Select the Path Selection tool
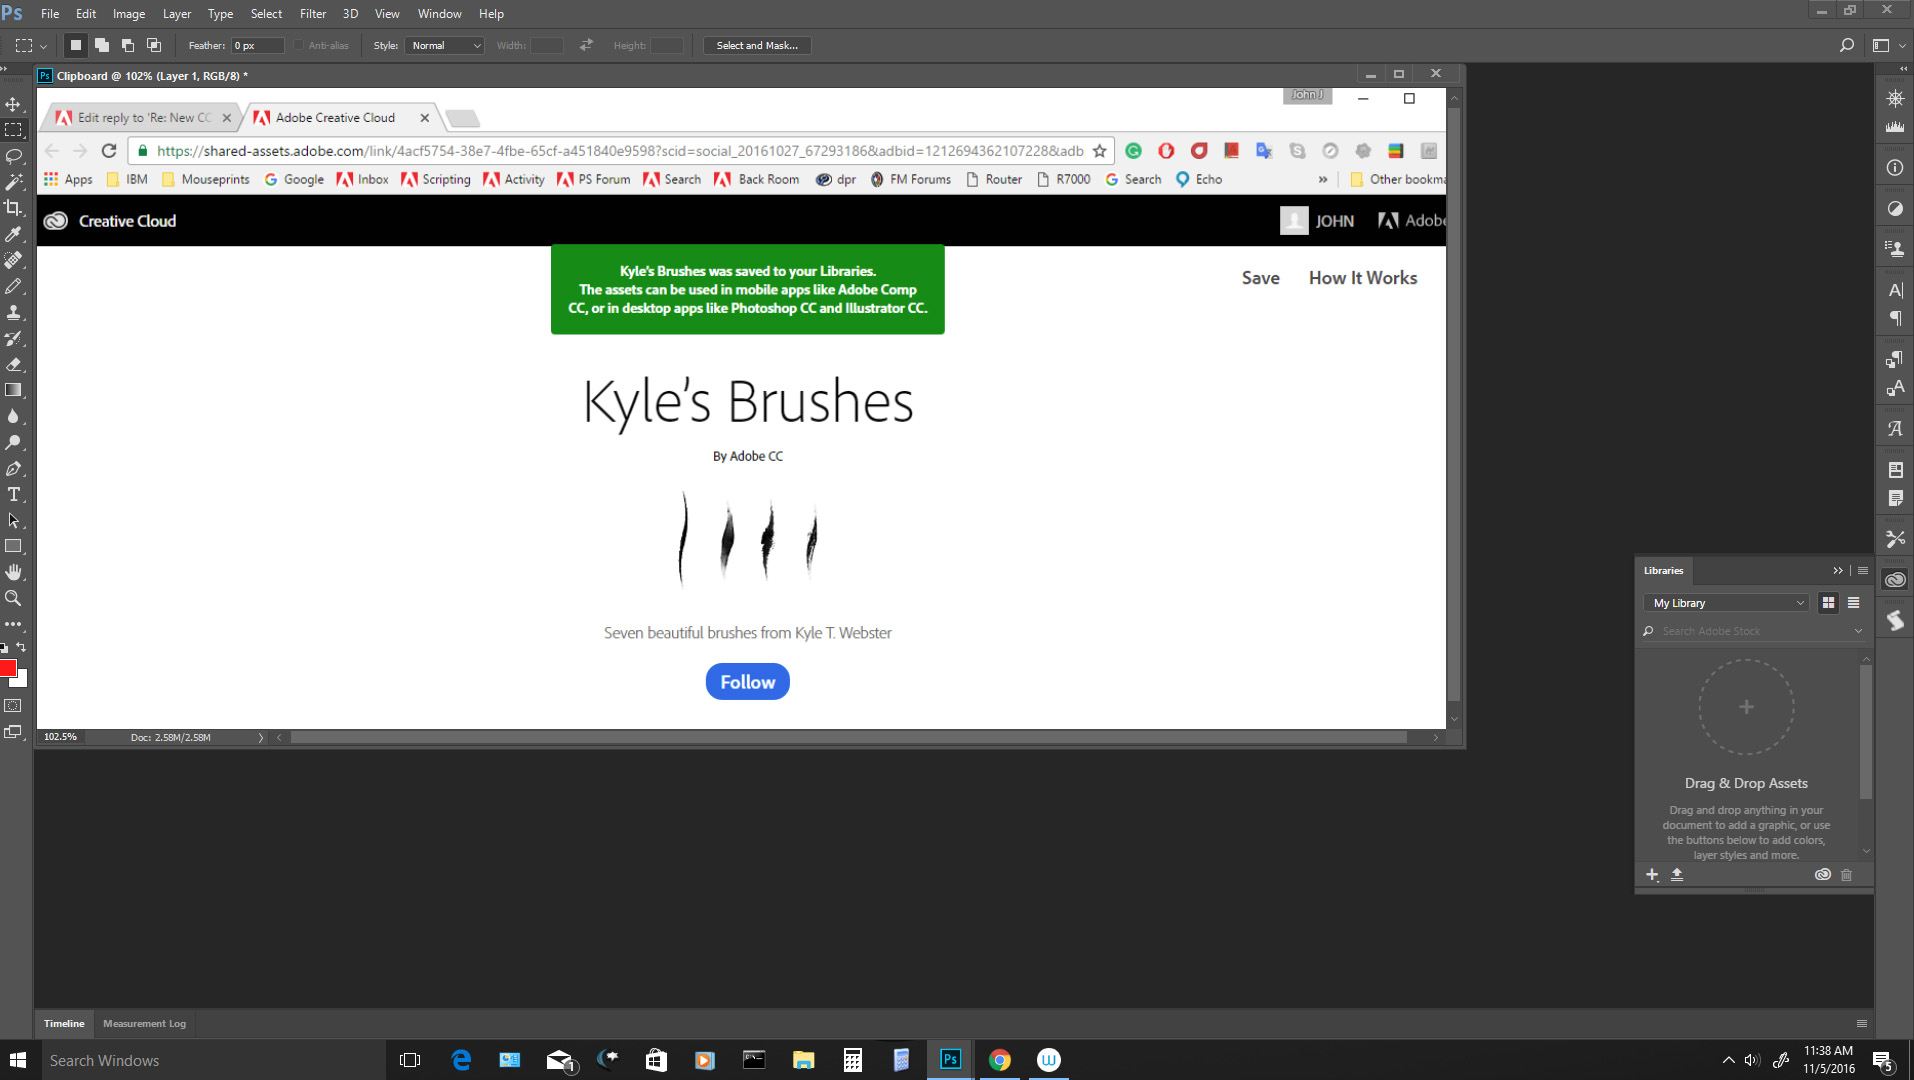 tap(13, 520)
